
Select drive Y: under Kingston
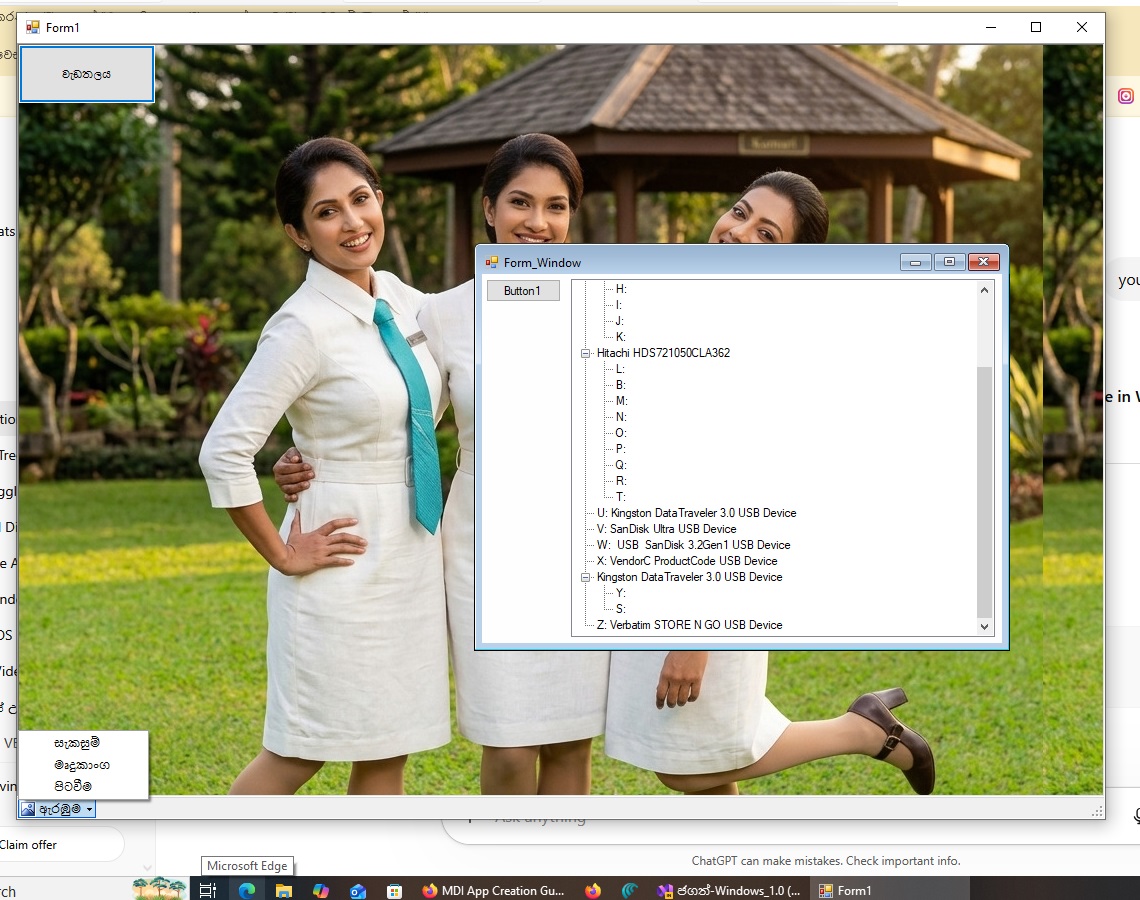coord(620,593)
